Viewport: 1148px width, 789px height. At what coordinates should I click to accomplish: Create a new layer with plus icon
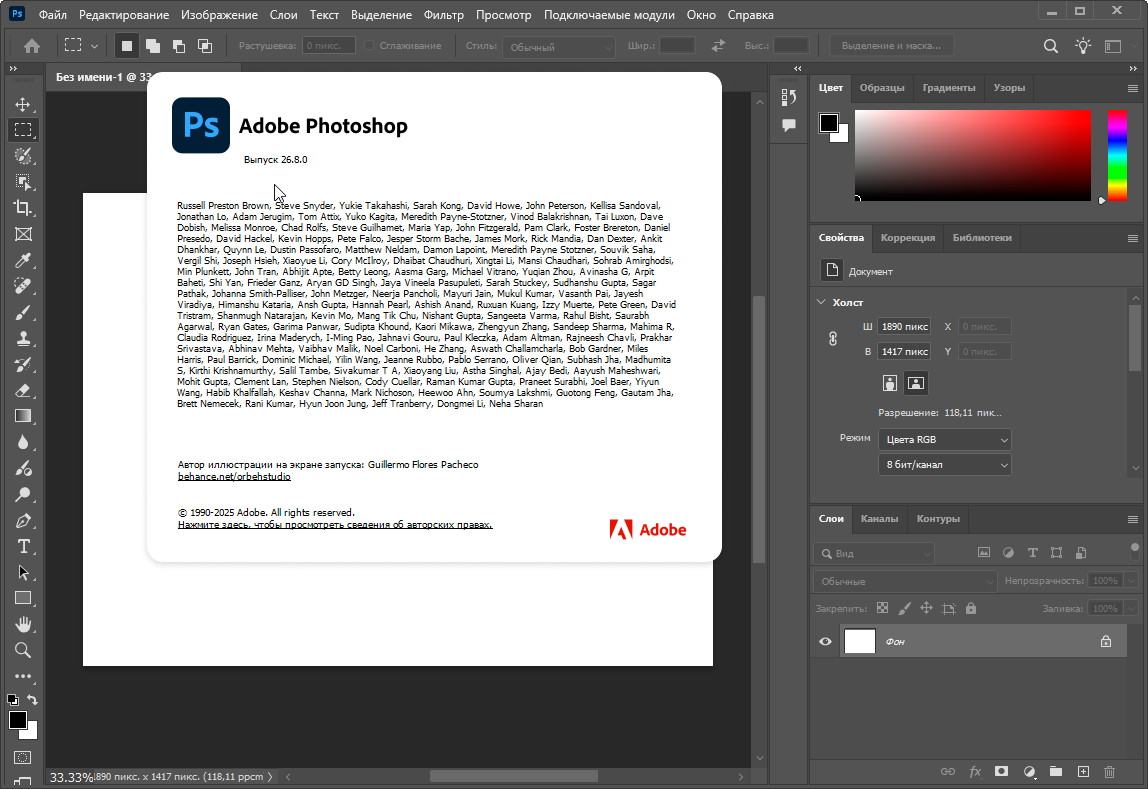pos(1084,771)
